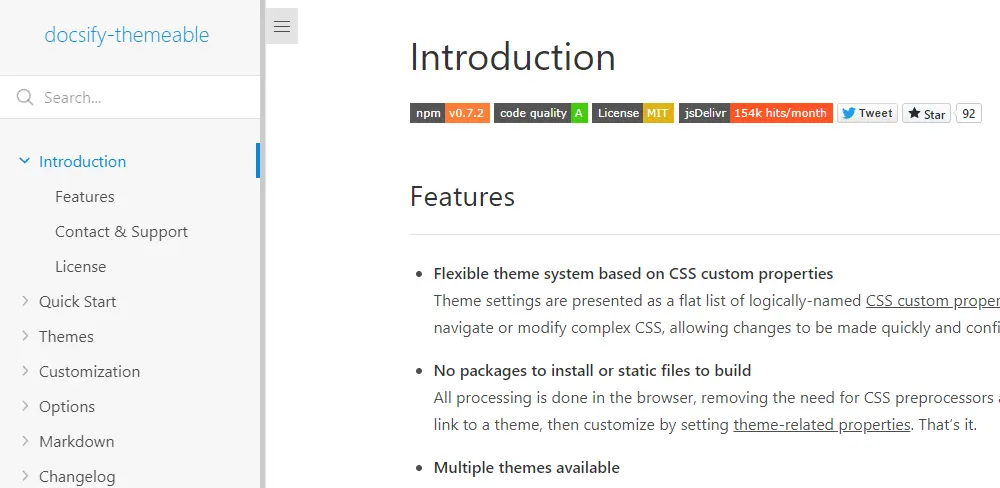Expand the Quick Start chevron
Image resolution: width=1000 pixels, height=488 pixels.
[x=25, y=300]
